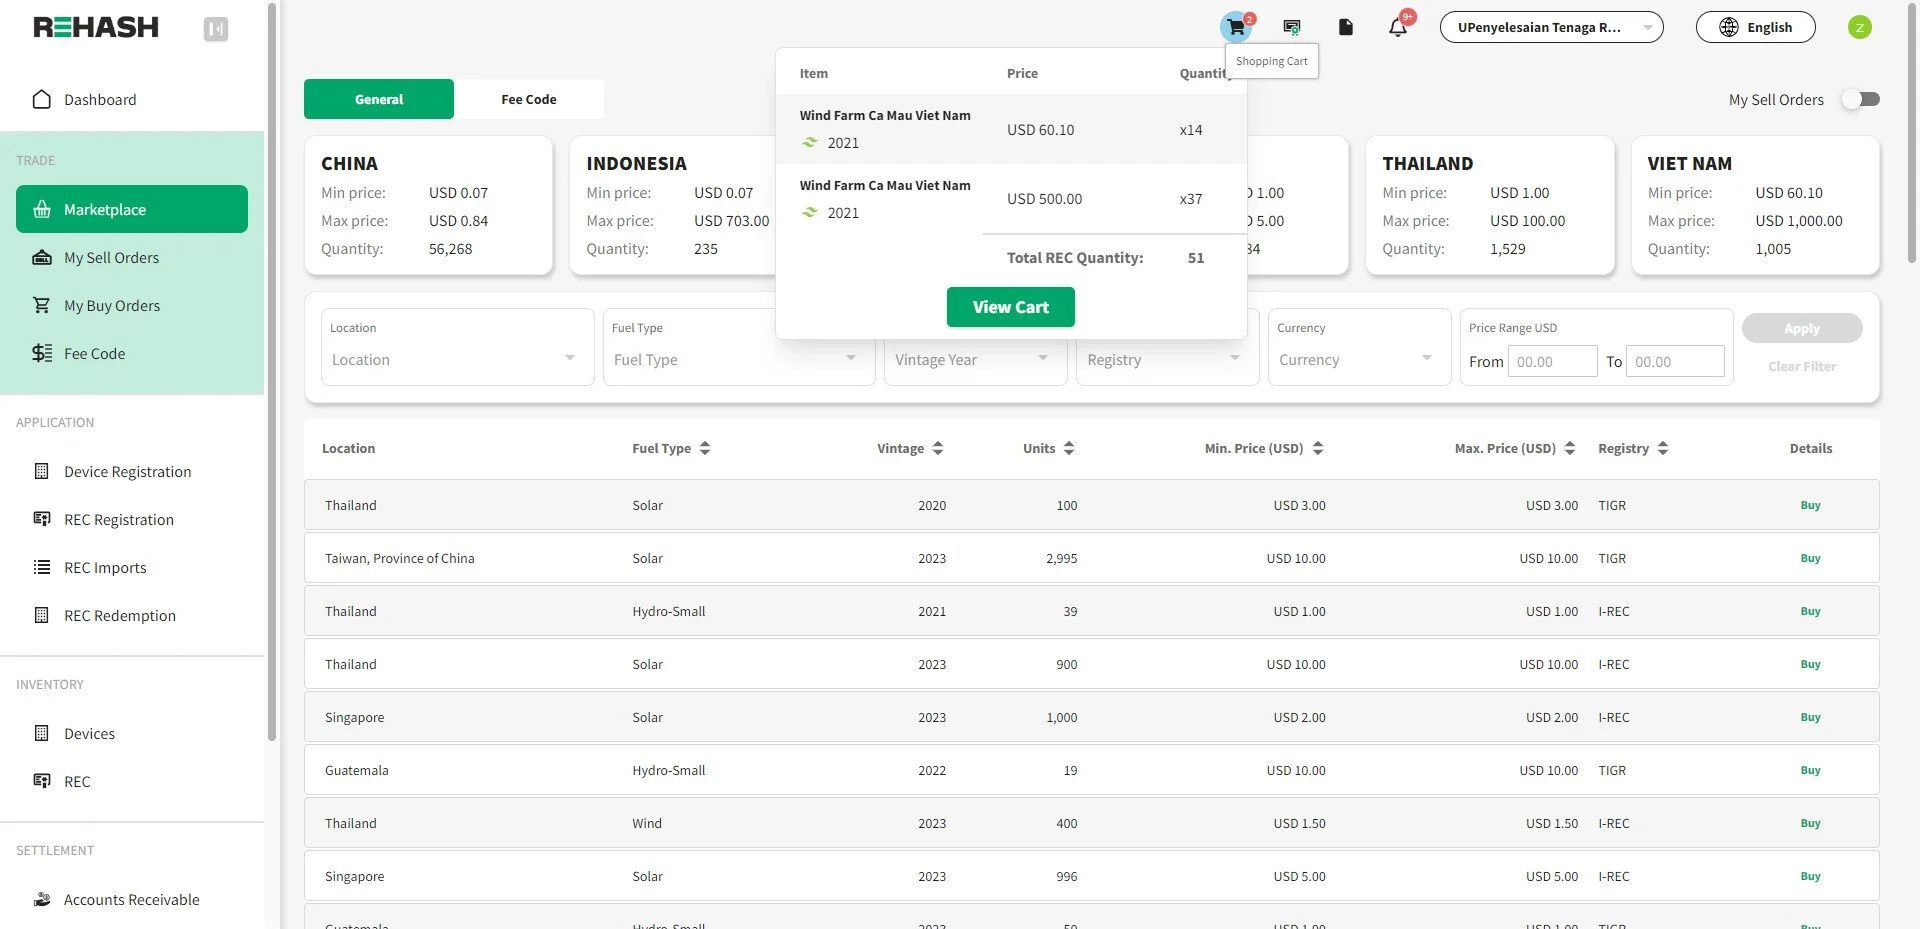This screenshot has width=1920, height=929.
Task: Buy the Singapore Solar 1,000 units listing
Action: point(1810,717)
